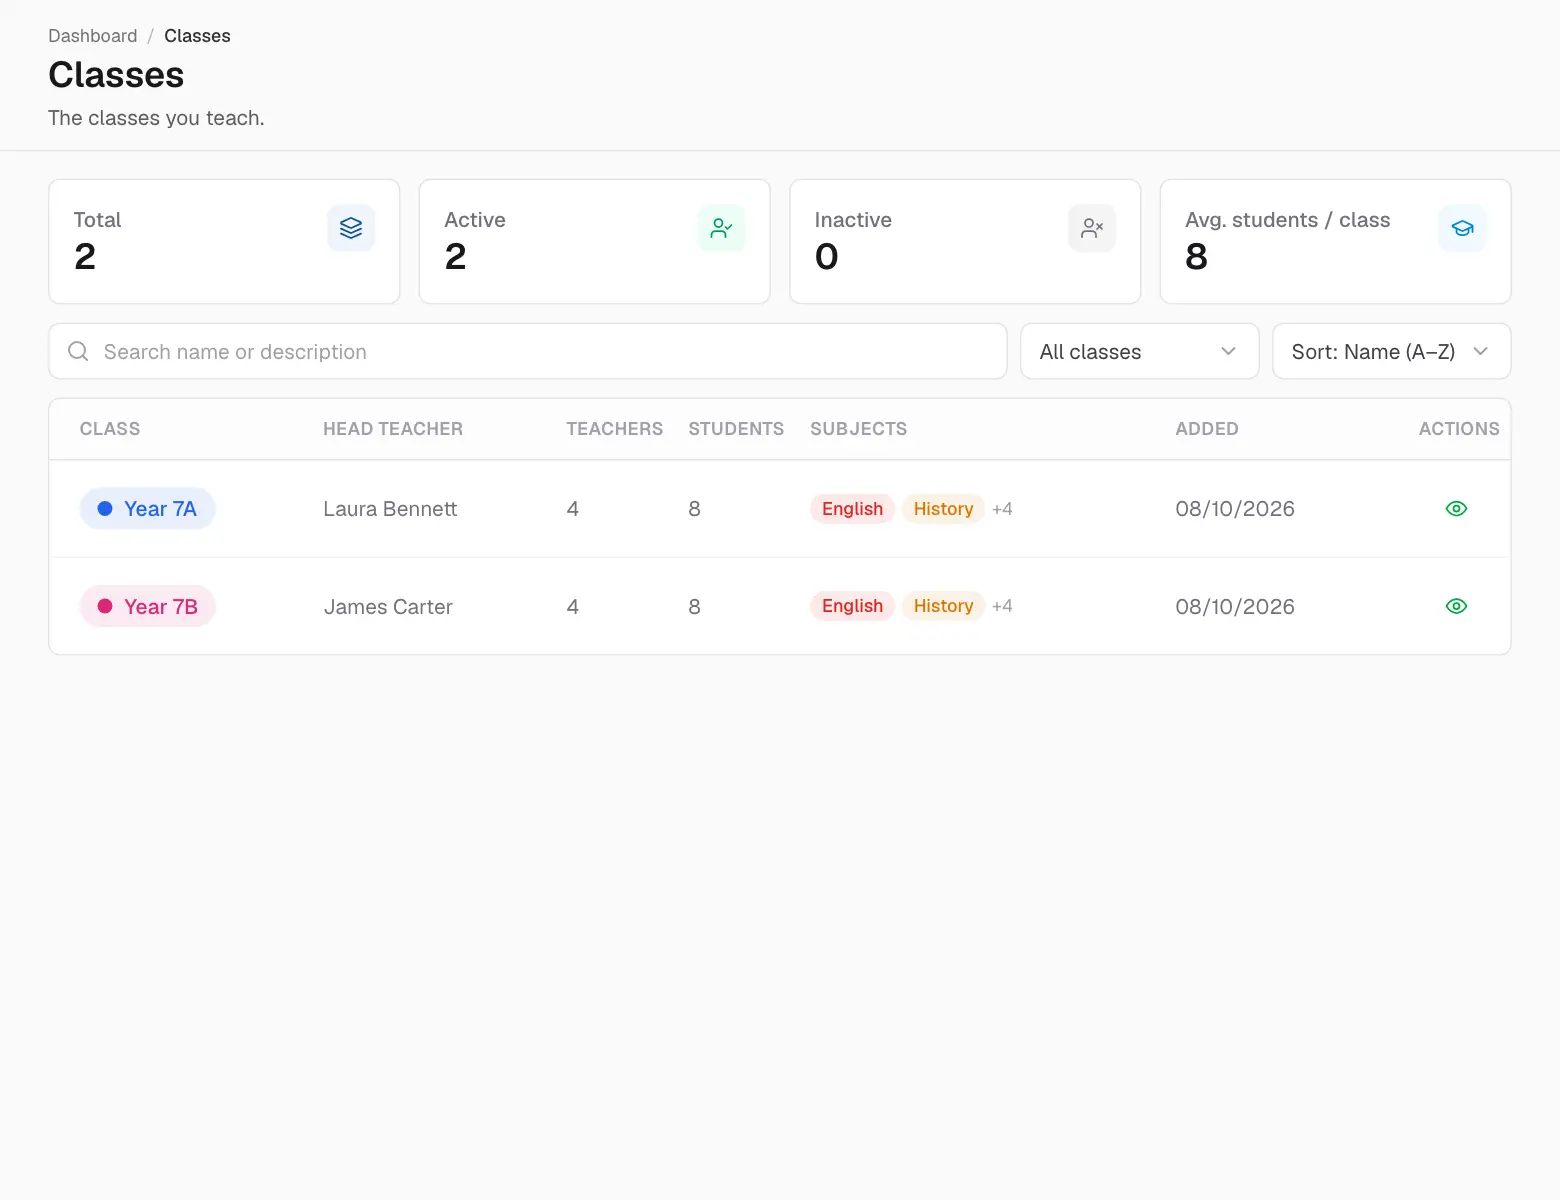Show +4 more subjects for Year 7B
The height and width of the screenshot is (1200, 1560).
click(x=1002, y=606)
